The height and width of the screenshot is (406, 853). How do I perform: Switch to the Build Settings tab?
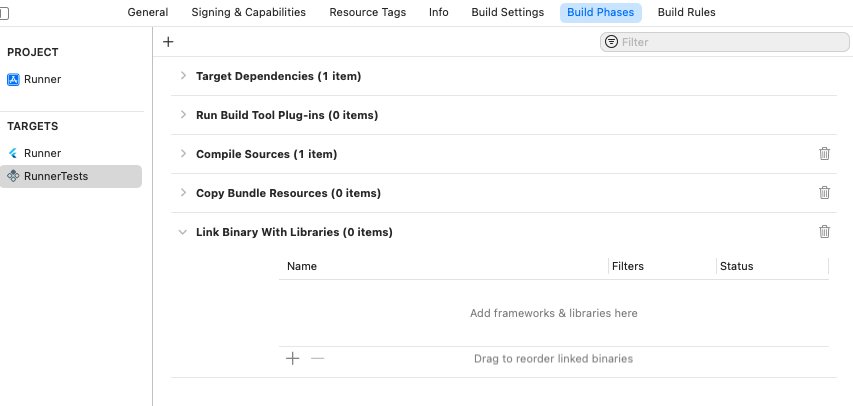pos(508,12)
